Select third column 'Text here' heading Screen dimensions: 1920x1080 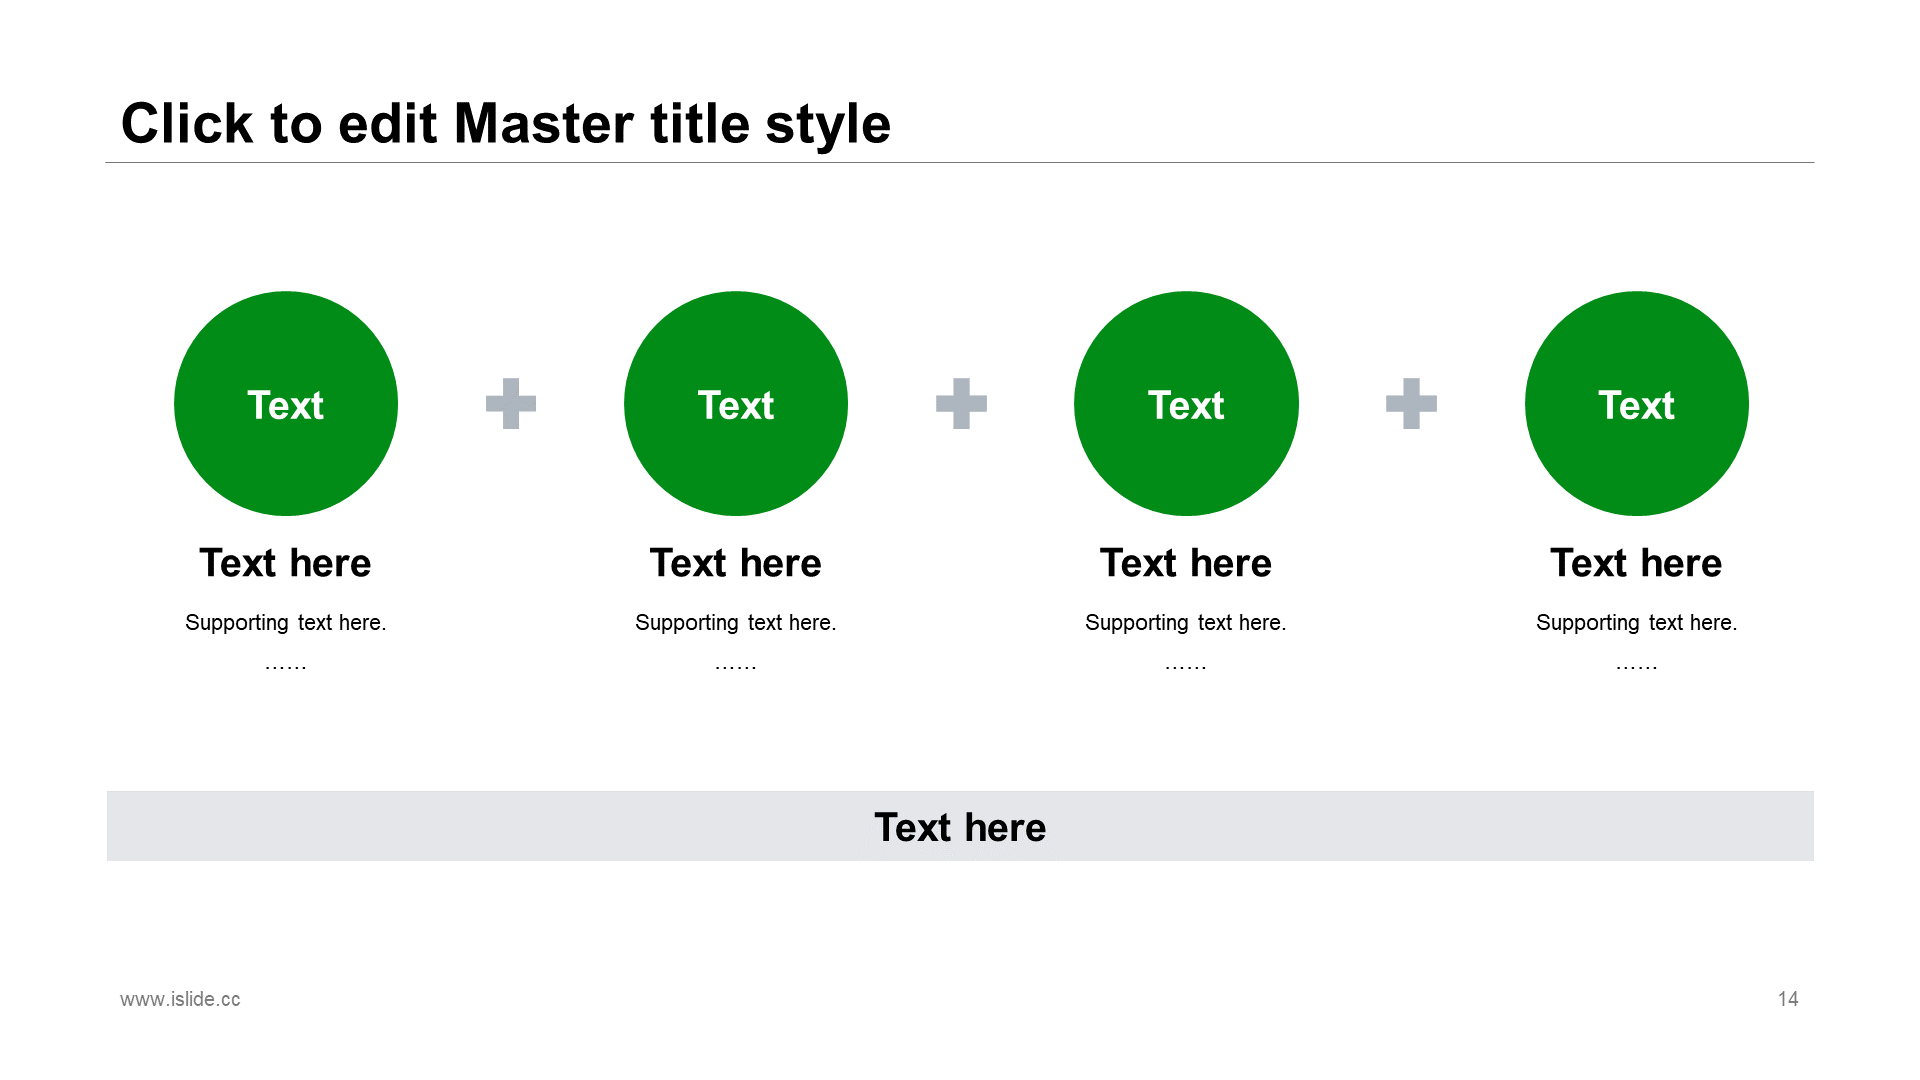click(x=1186, y=563)
